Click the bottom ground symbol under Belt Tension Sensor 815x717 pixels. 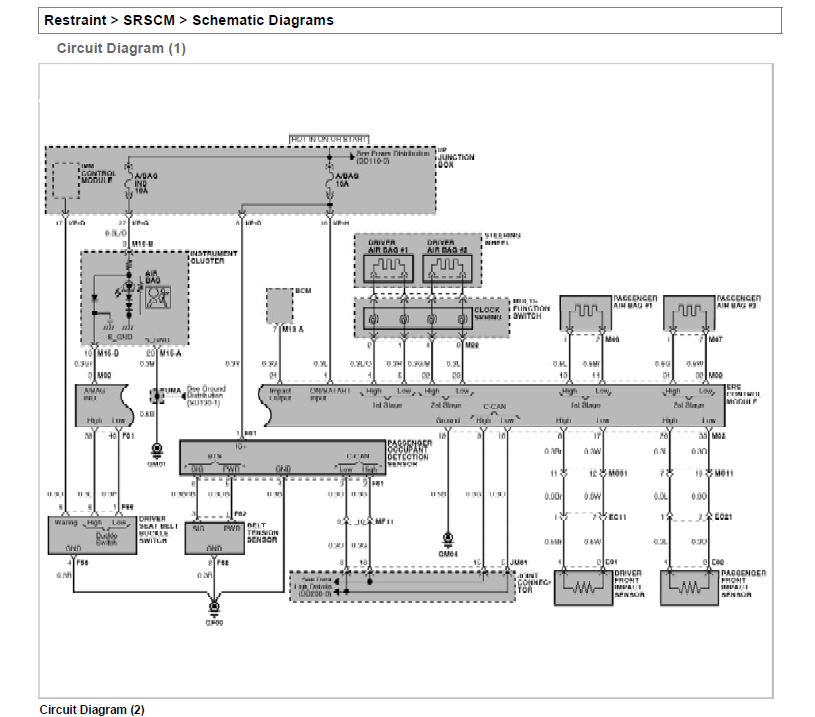coord(214,607)
